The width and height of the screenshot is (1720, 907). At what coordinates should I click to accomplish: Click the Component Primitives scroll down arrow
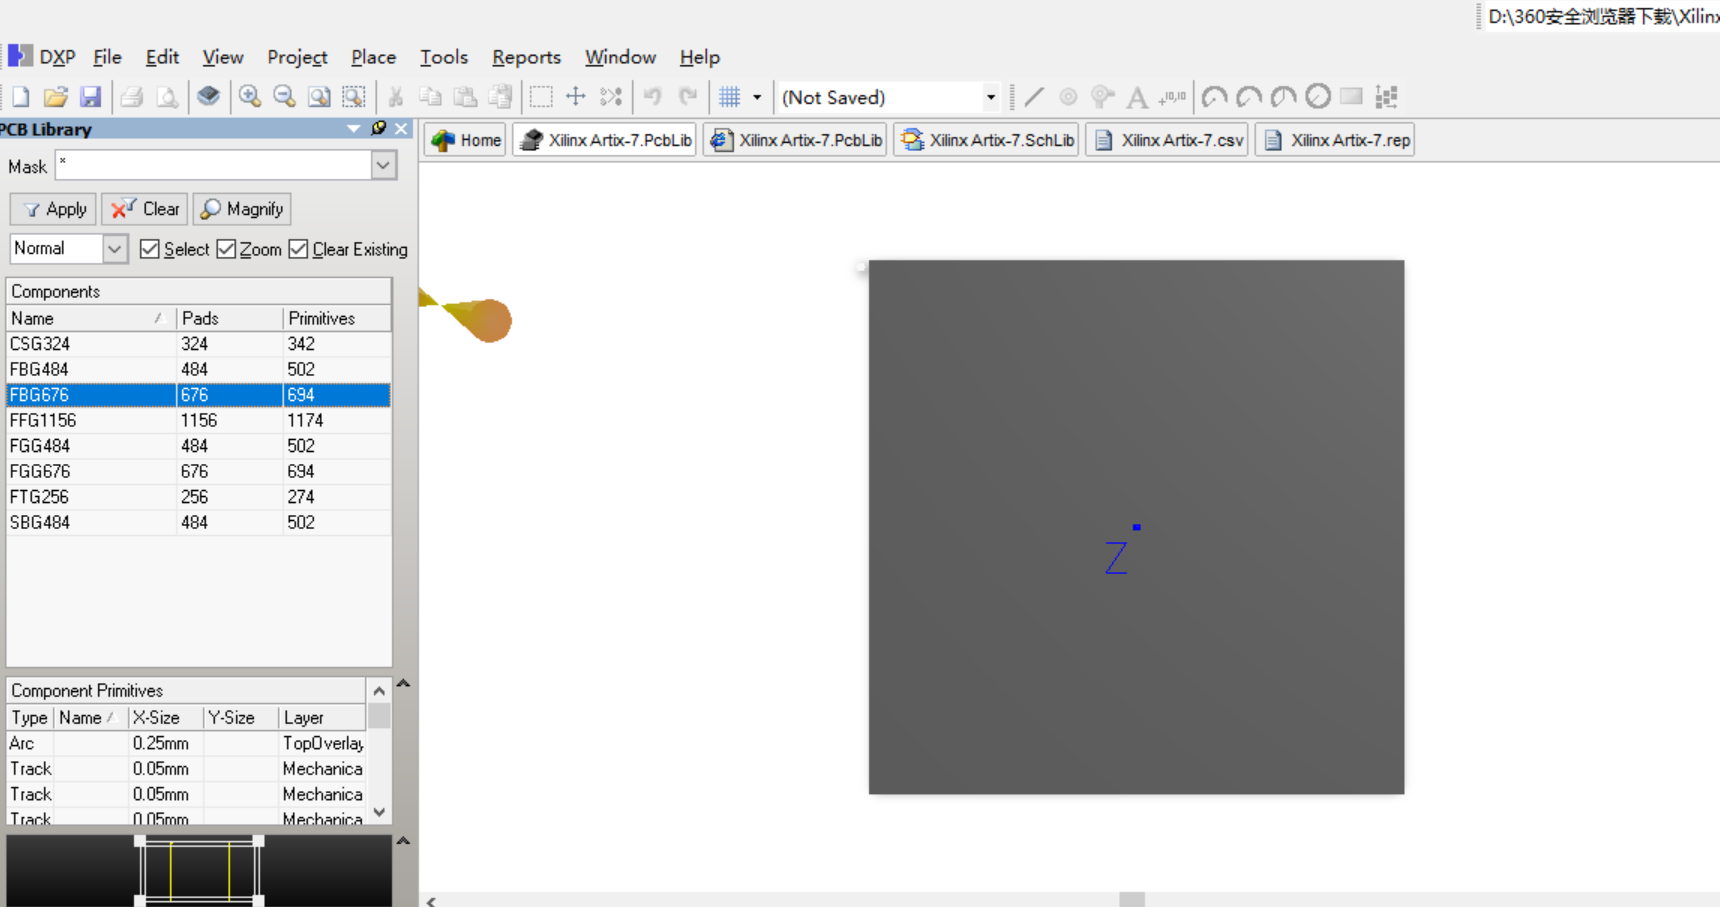(x=379, y=812)
